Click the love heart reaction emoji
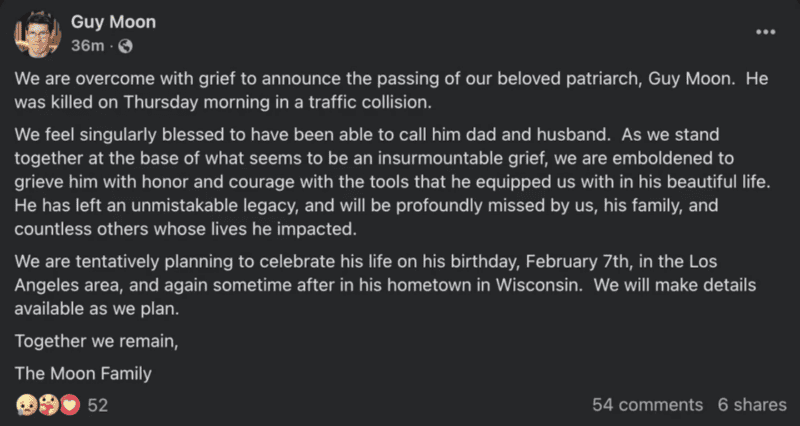This screenshot has width=800, height=426. 69,404
